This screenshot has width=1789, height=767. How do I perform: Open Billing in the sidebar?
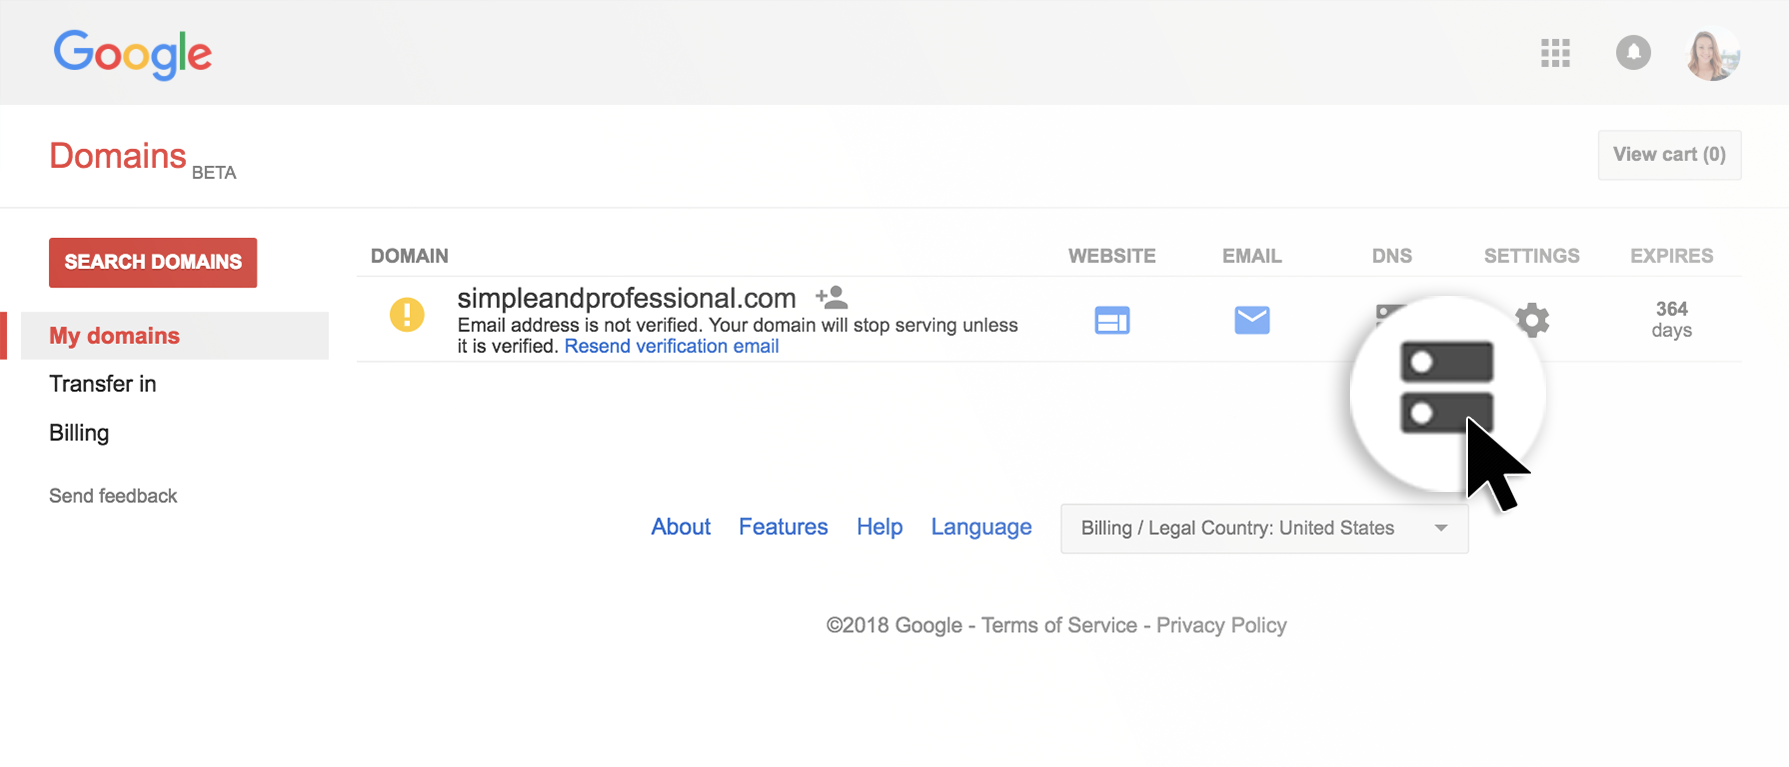(79, 433)
